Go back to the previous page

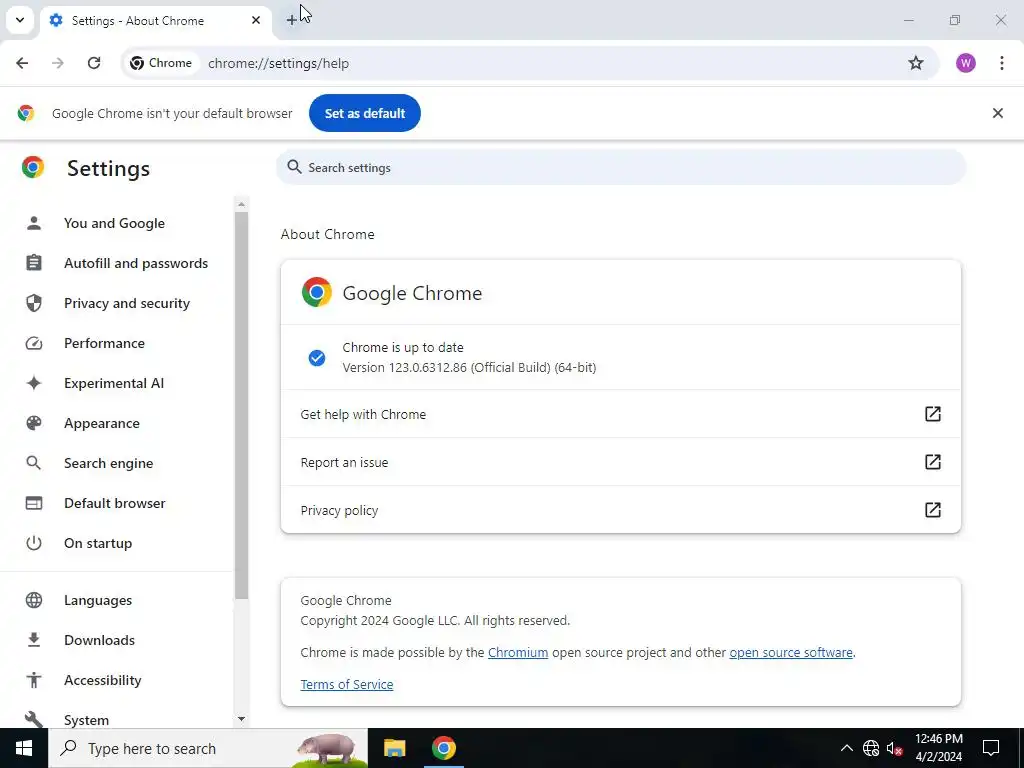[22, 63]
